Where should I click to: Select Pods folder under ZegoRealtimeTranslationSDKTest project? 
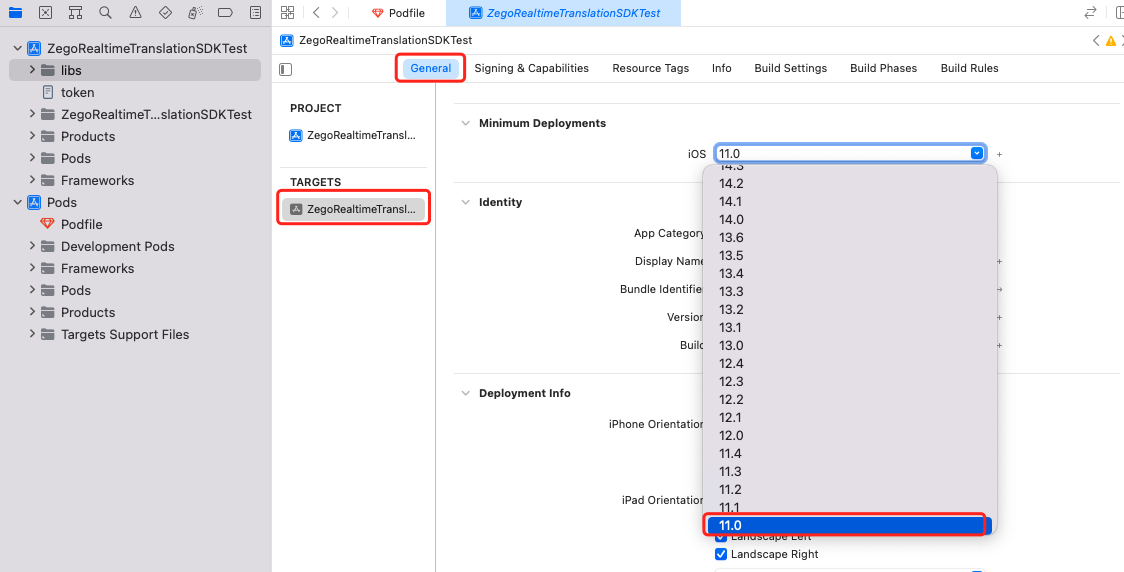click(x=66, y=158)
